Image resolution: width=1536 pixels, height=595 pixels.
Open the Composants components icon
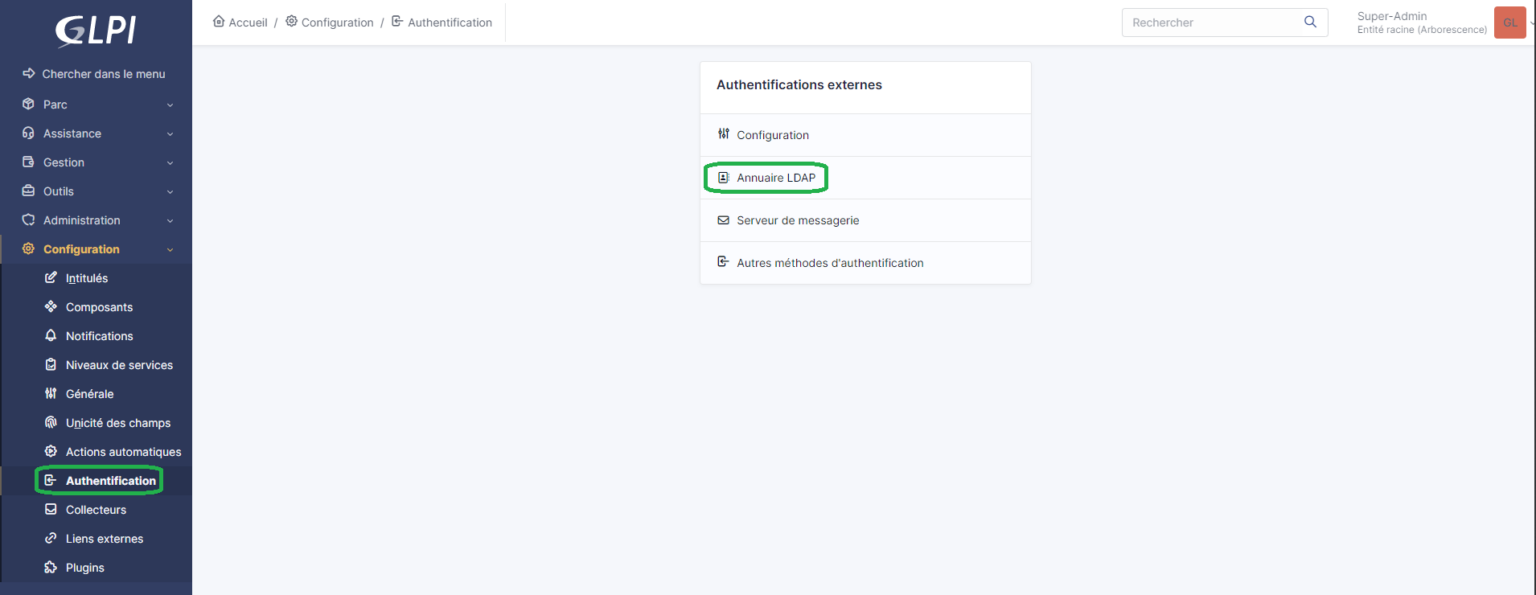click(x=51, y=306)
